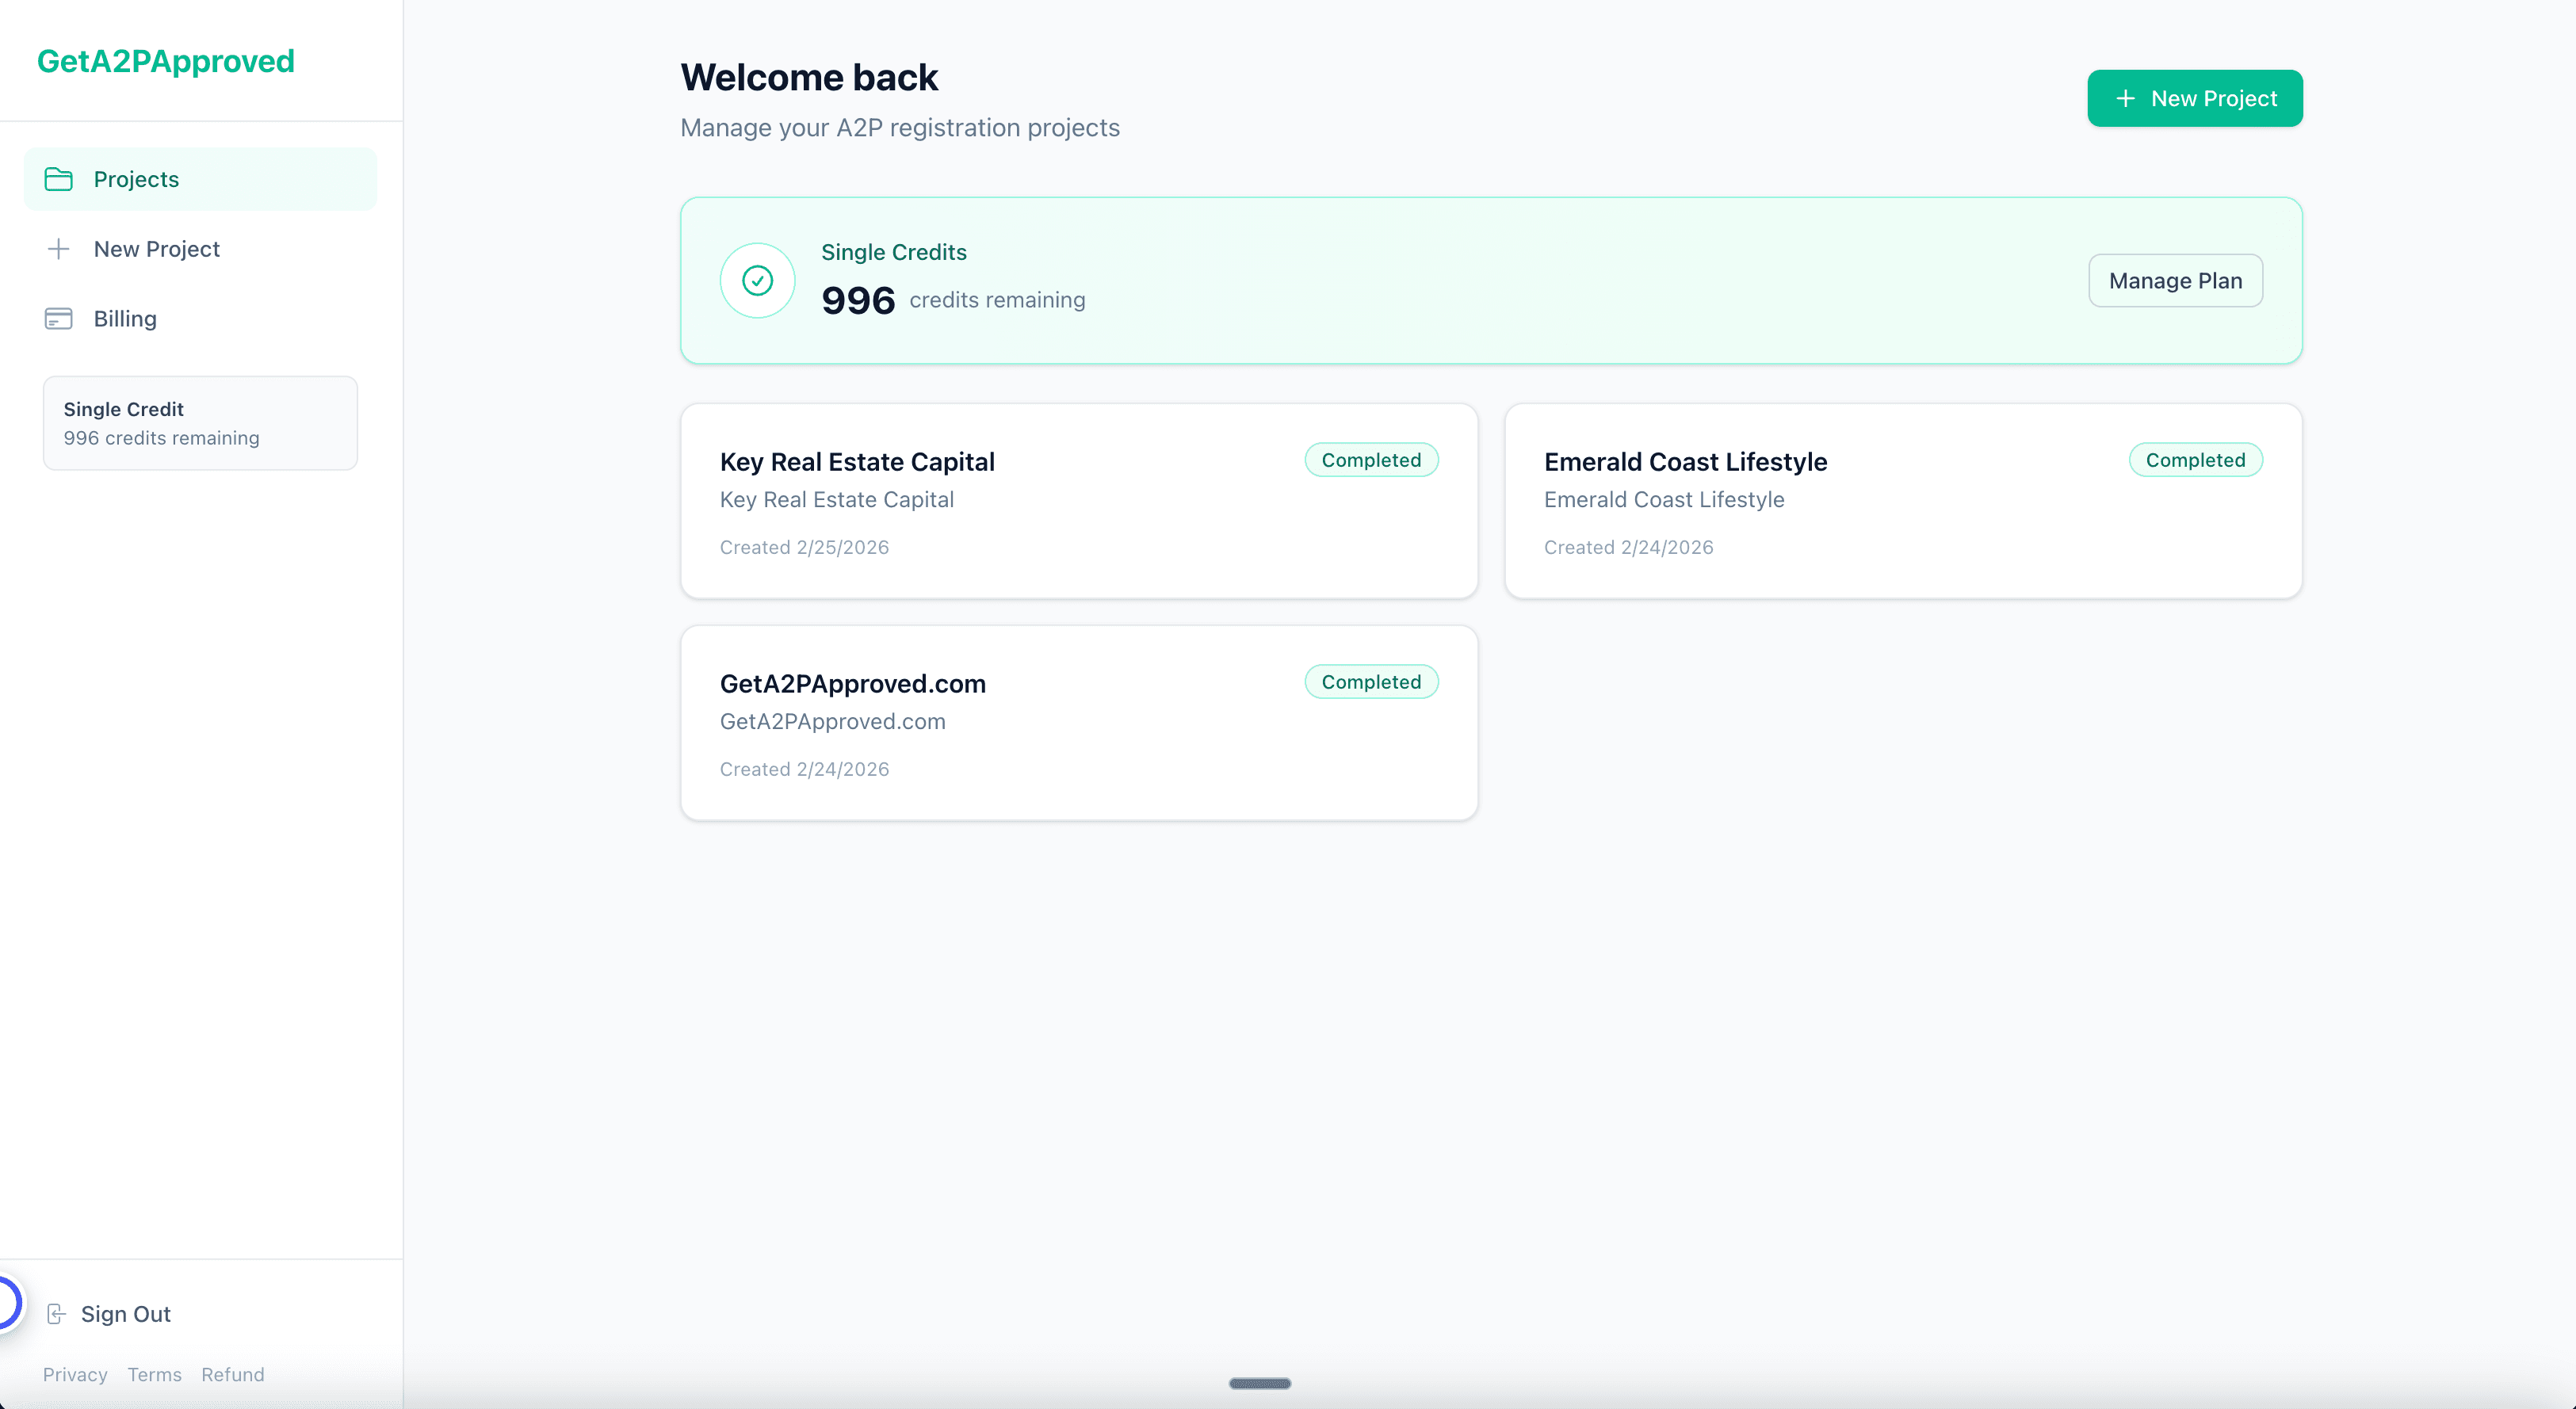Open the Terms link in footer

pyautogui.click(x=154, y=1375)
